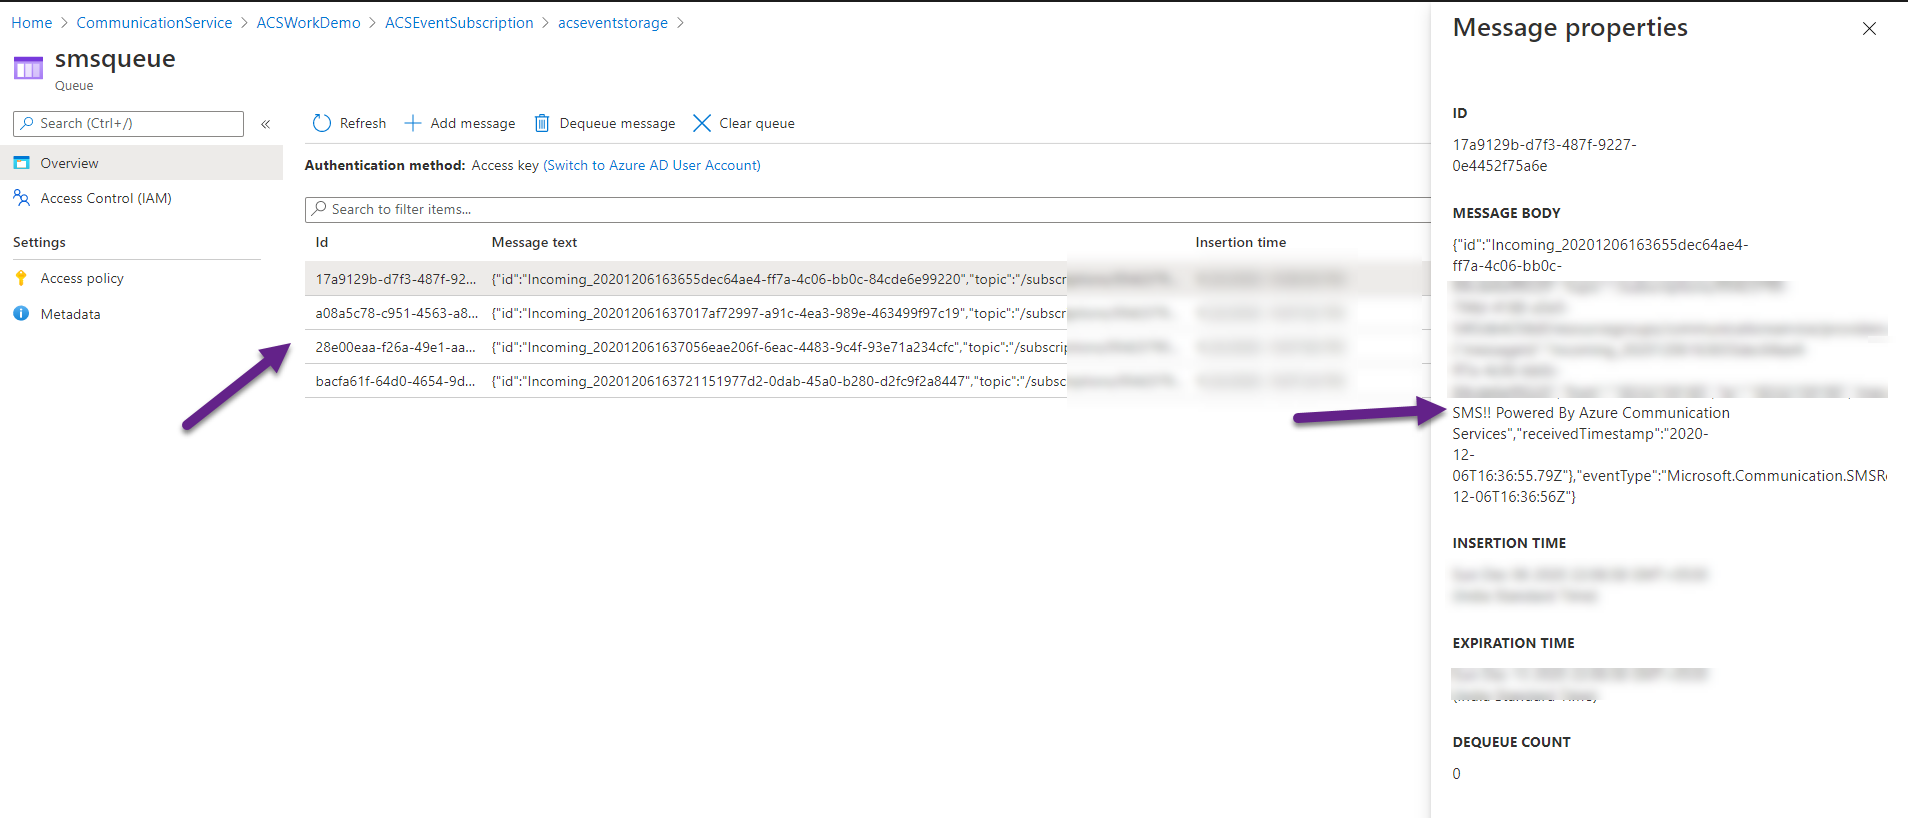1908x818 pixels.
Task: Sort by Insertion time column header
Action: 1240,242
